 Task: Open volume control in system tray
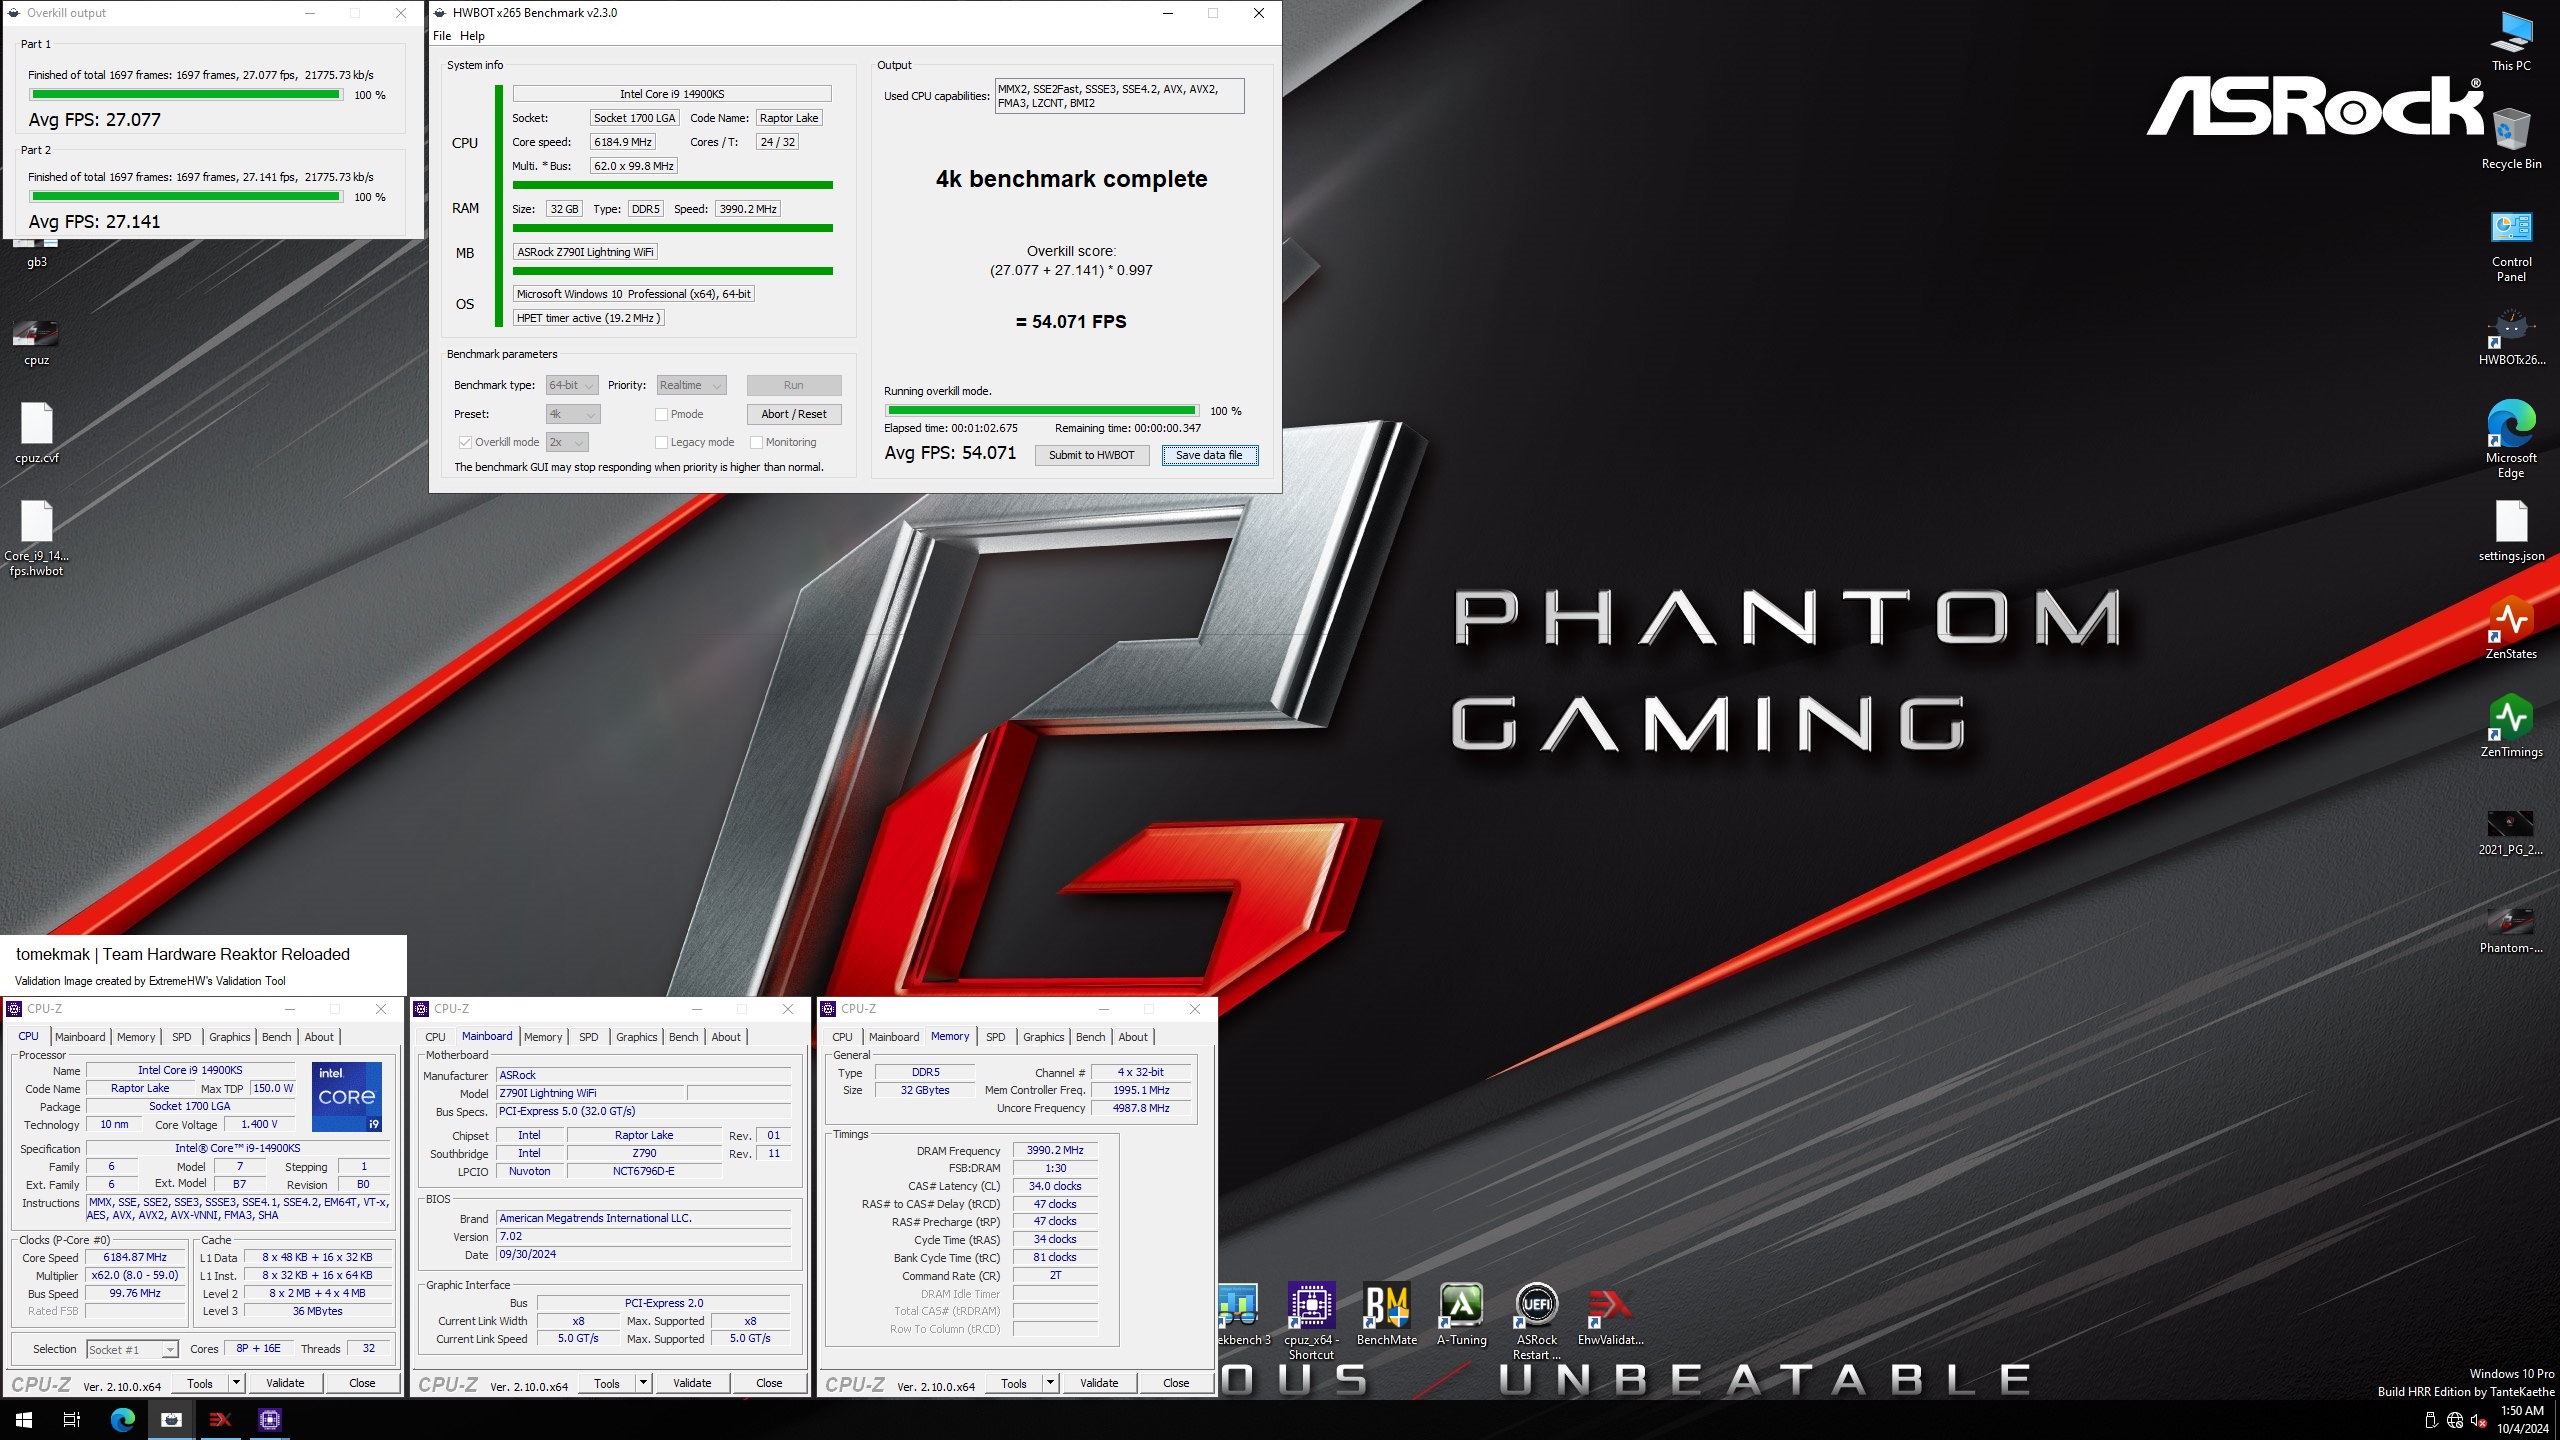[2478, 1420]
